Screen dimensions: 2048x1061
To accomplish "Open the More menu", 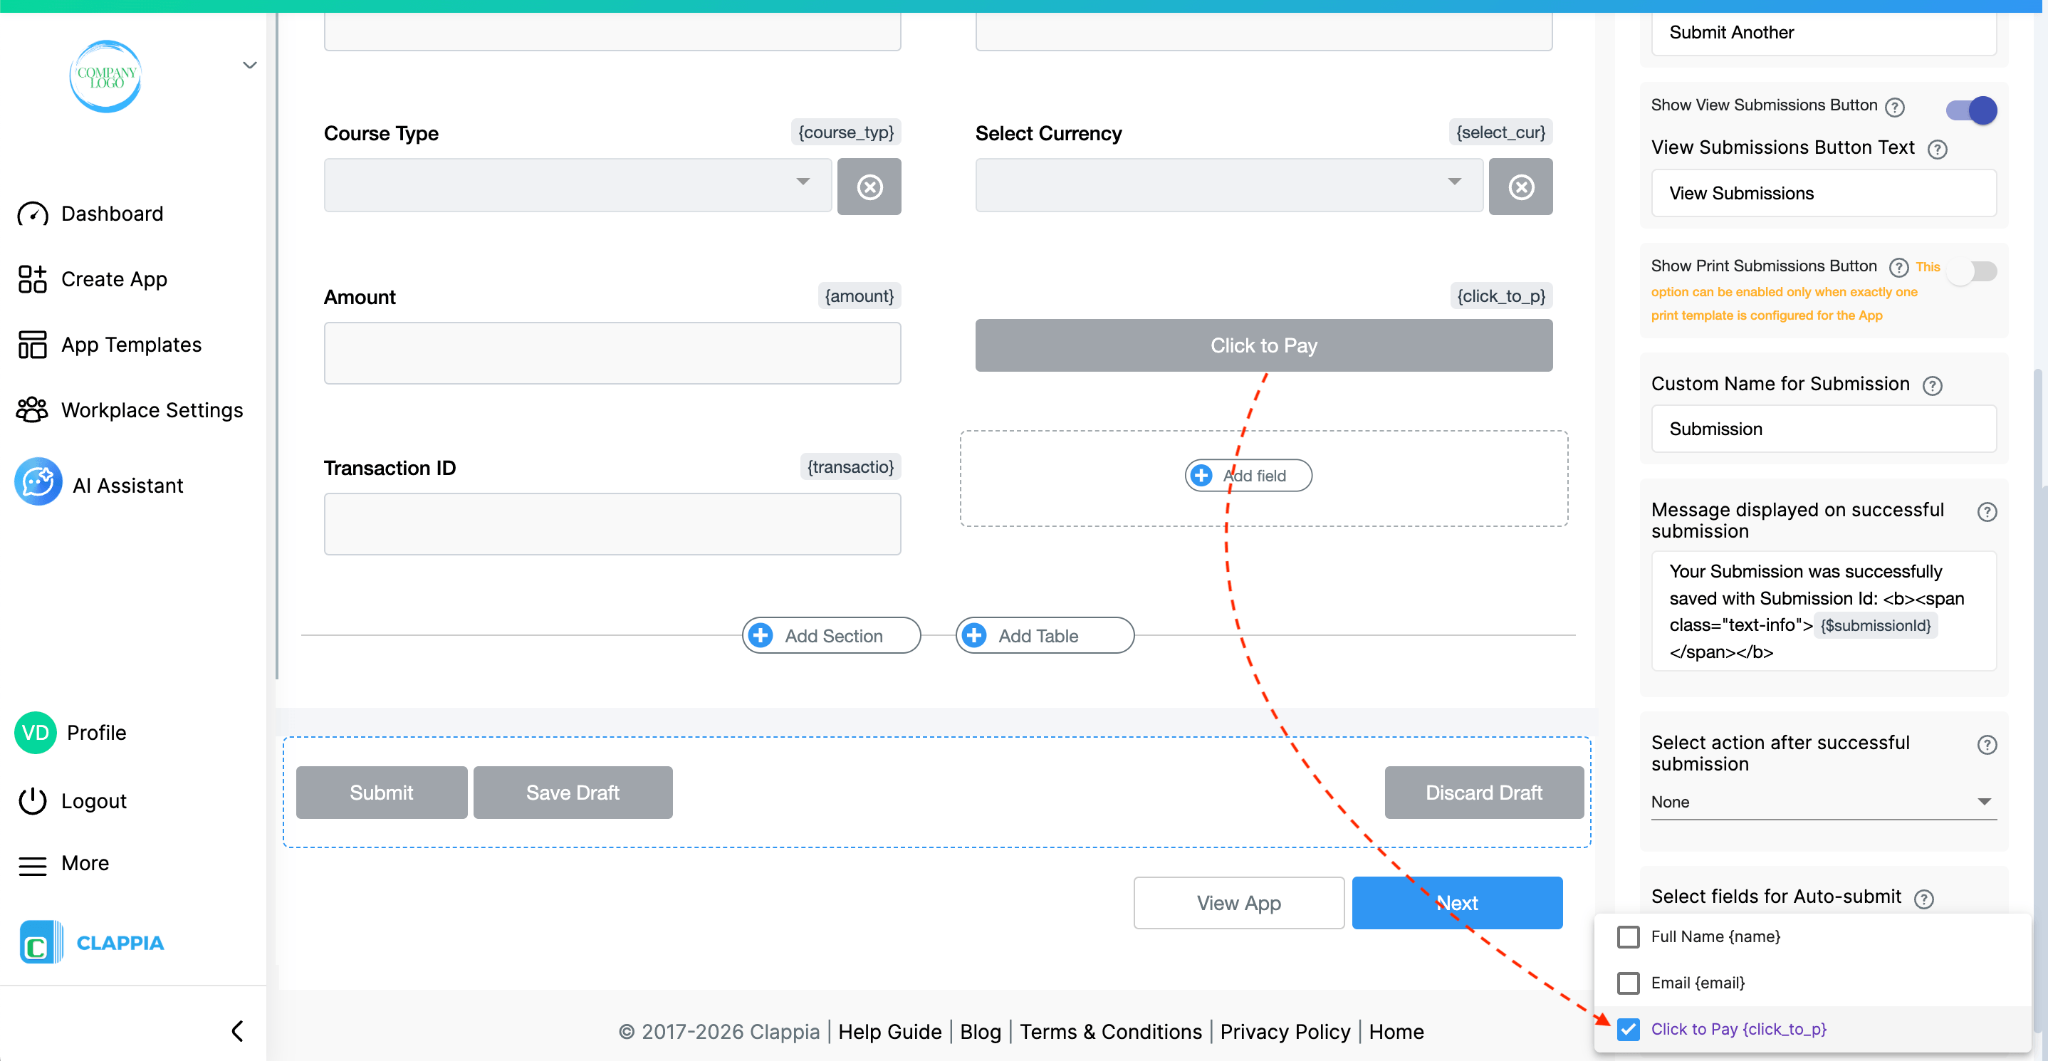I will pyautogui.click(x=33, y=863).
